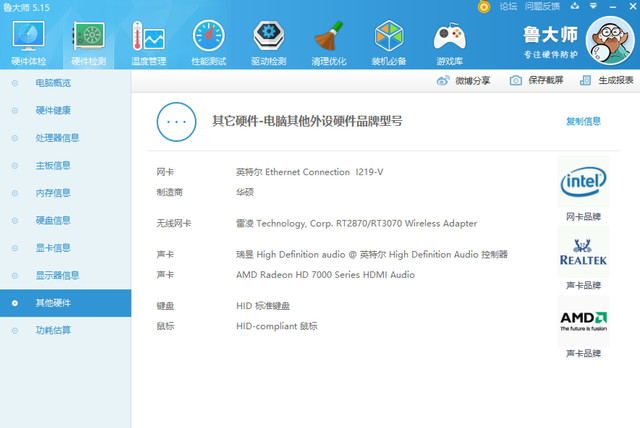This screenshot has height=428, width=640.
Task: Click the round ellipsis 其它硬件 icon
Action: coord(176,122)
